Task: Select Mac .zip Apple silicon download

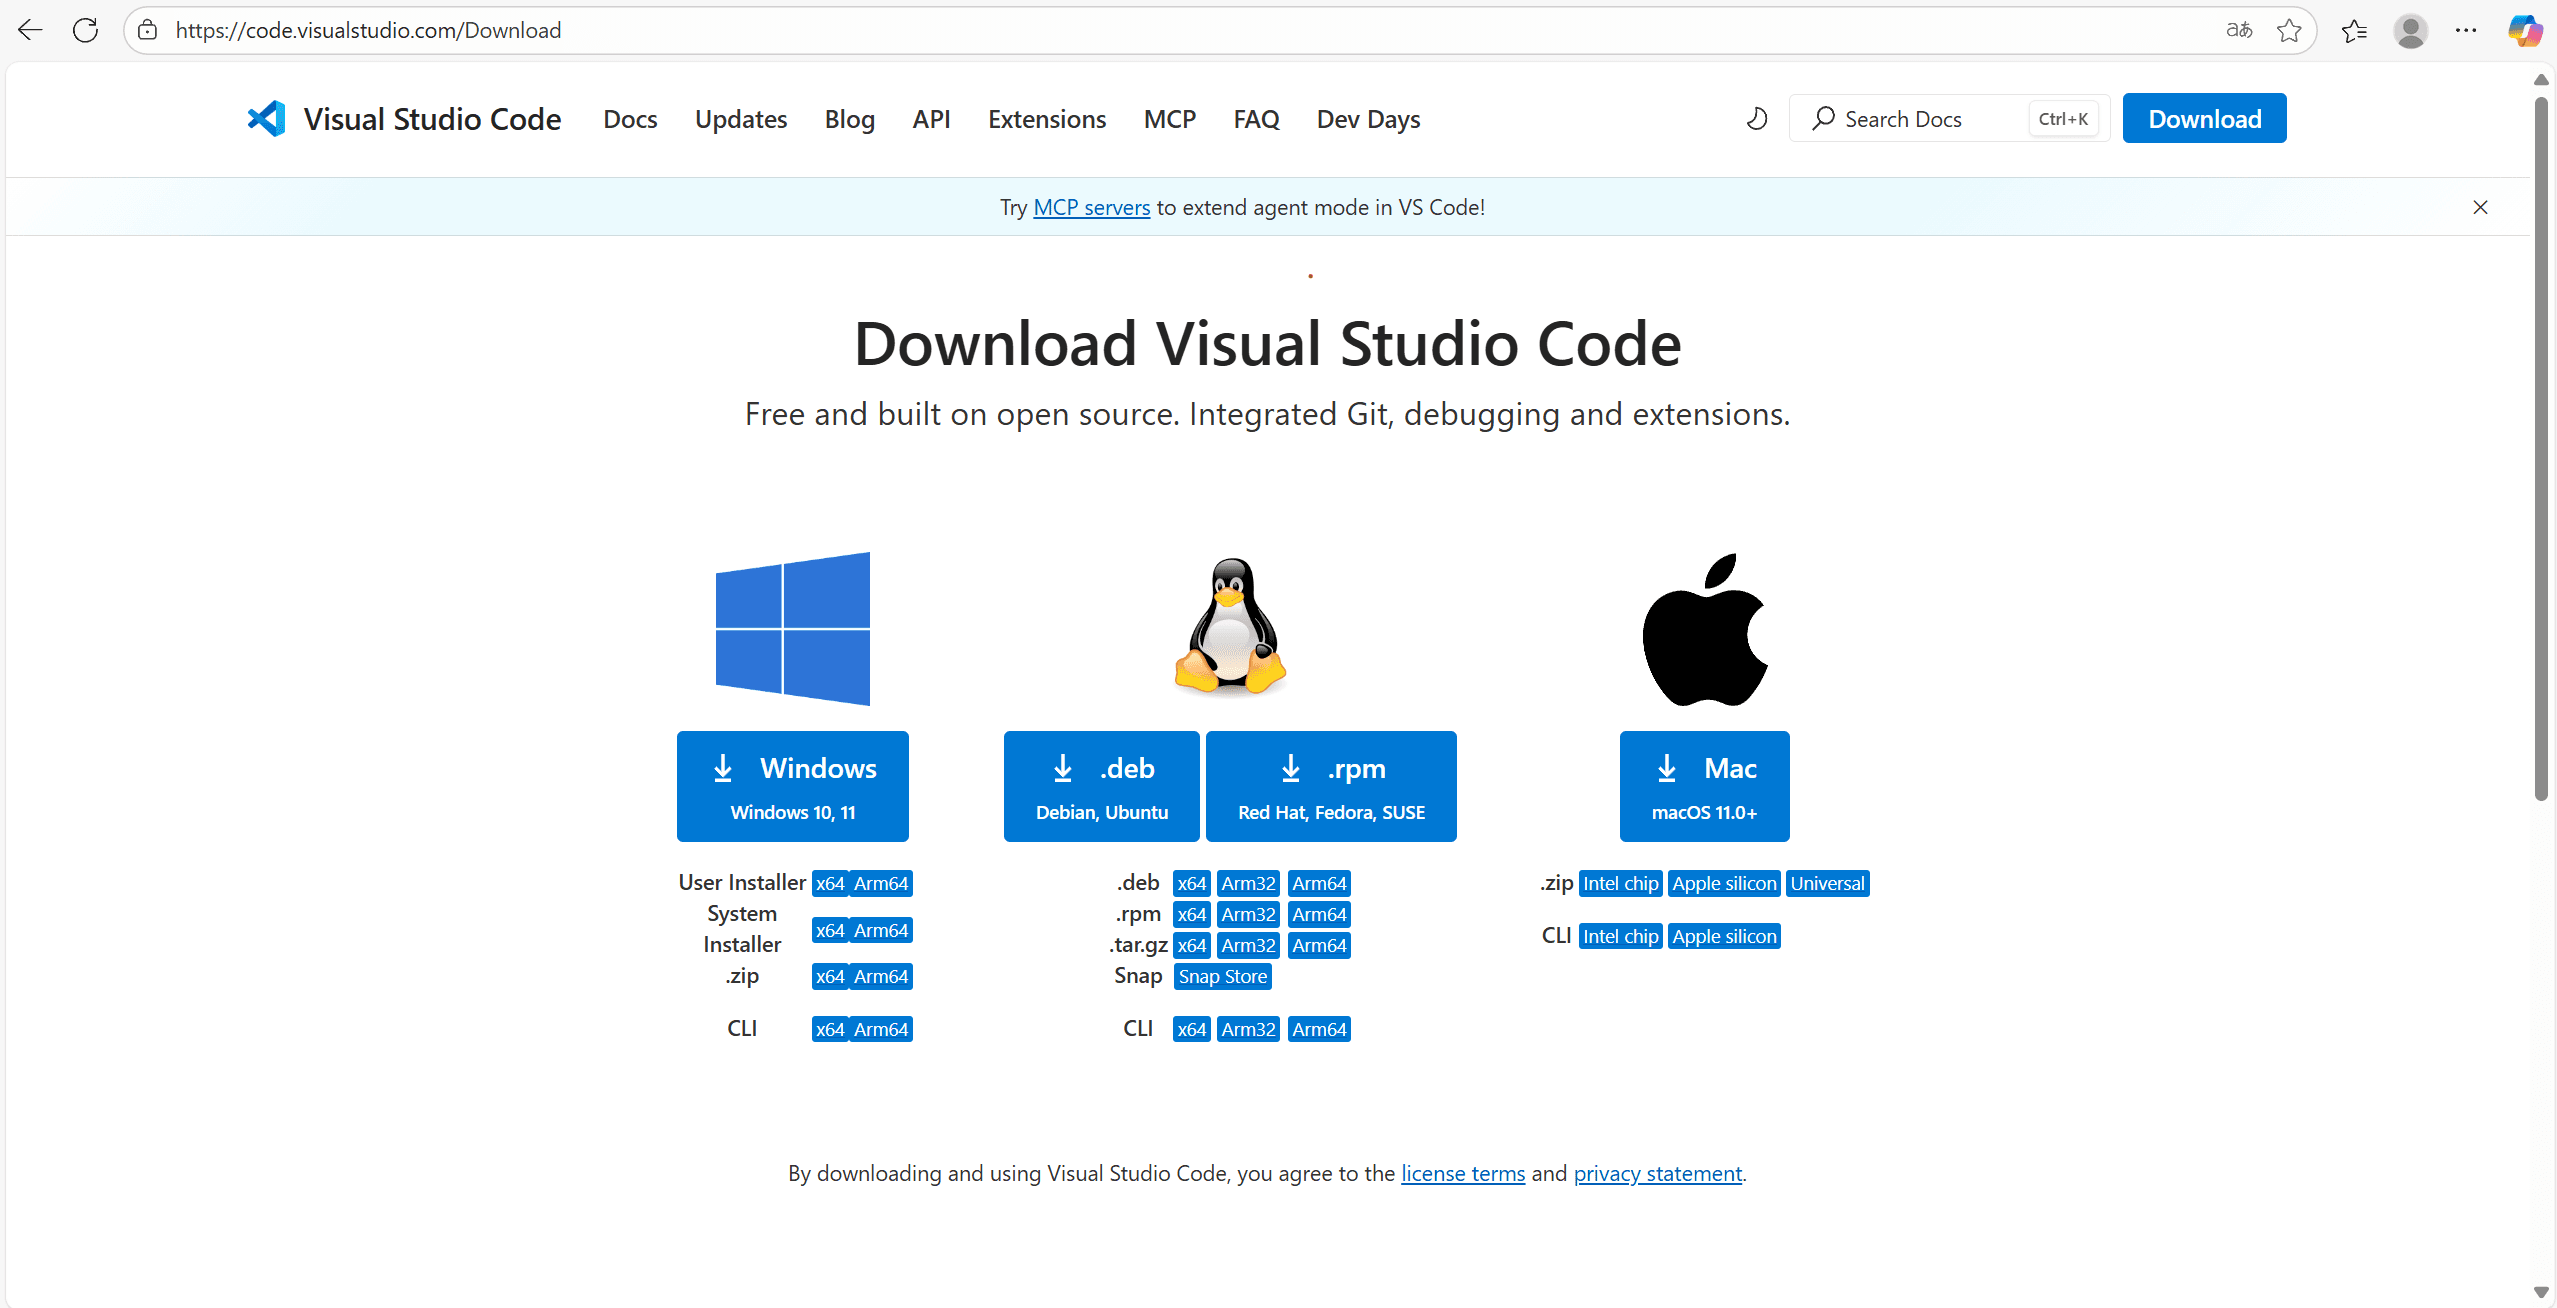Action: pyautogui.click(x=1723, y=883)
